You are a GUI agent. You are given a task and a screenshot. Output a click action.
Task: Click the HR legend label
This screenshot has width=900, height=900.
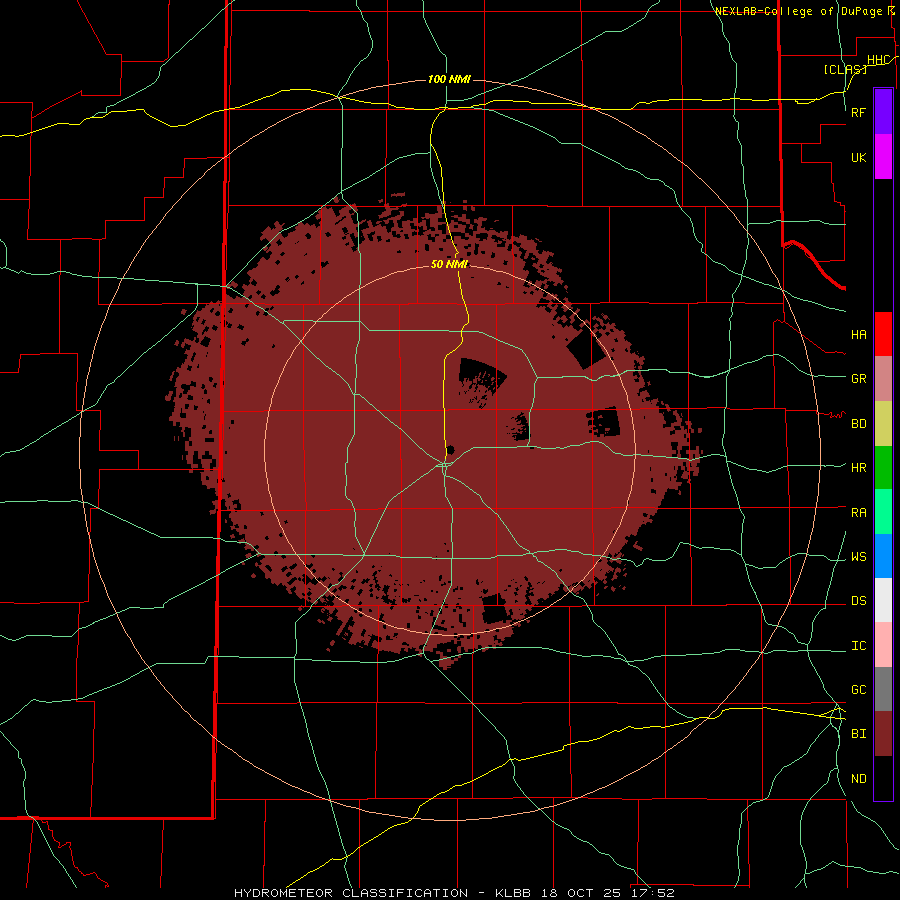[858, 468]
